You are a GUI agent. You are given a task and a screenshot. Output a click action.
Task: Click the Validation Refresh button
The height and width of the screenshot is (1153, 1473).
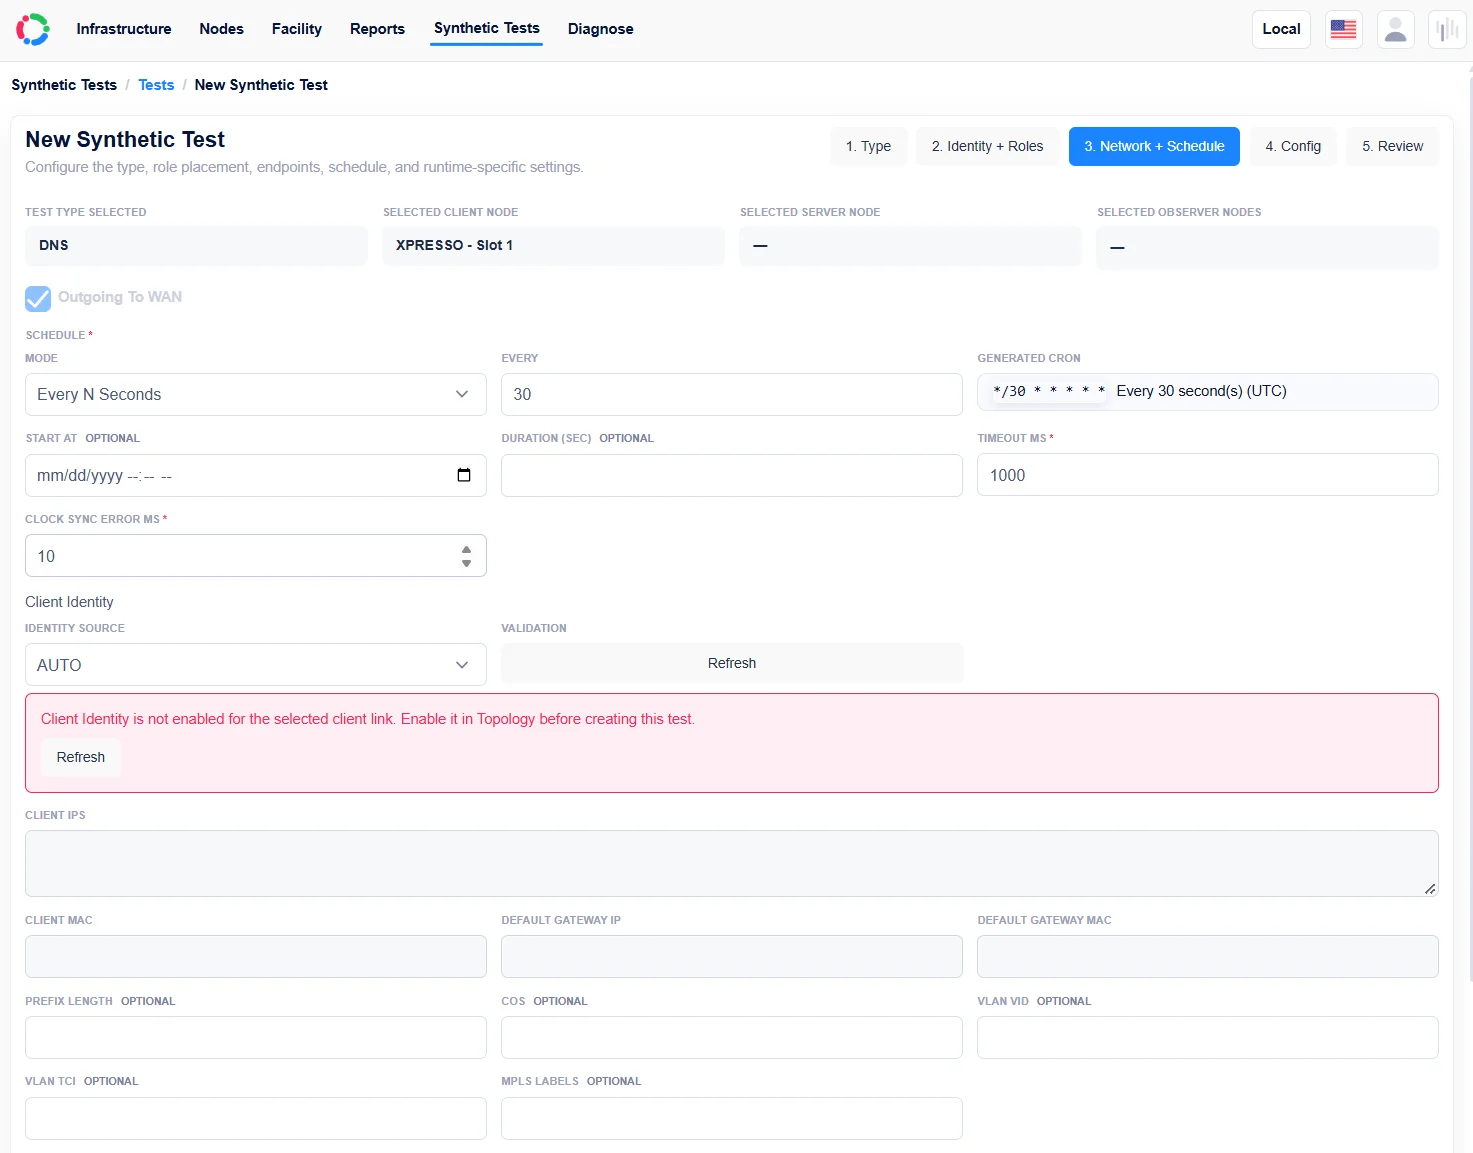click(x=732, y=663)
